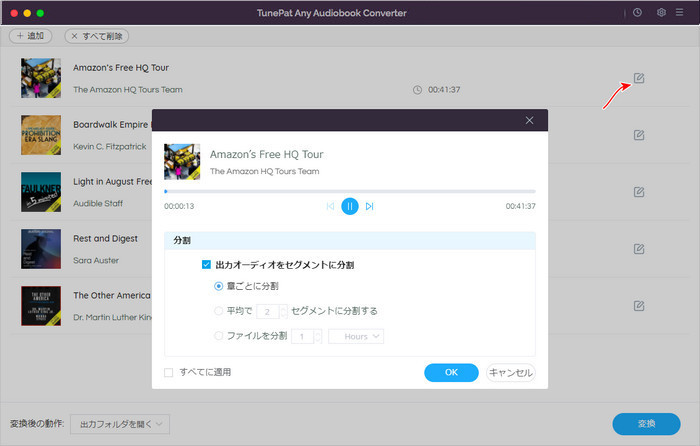The image size is (700, 446).
Task: Click title Amazon's Free HQ Tour in list
Action: (121, 67)
